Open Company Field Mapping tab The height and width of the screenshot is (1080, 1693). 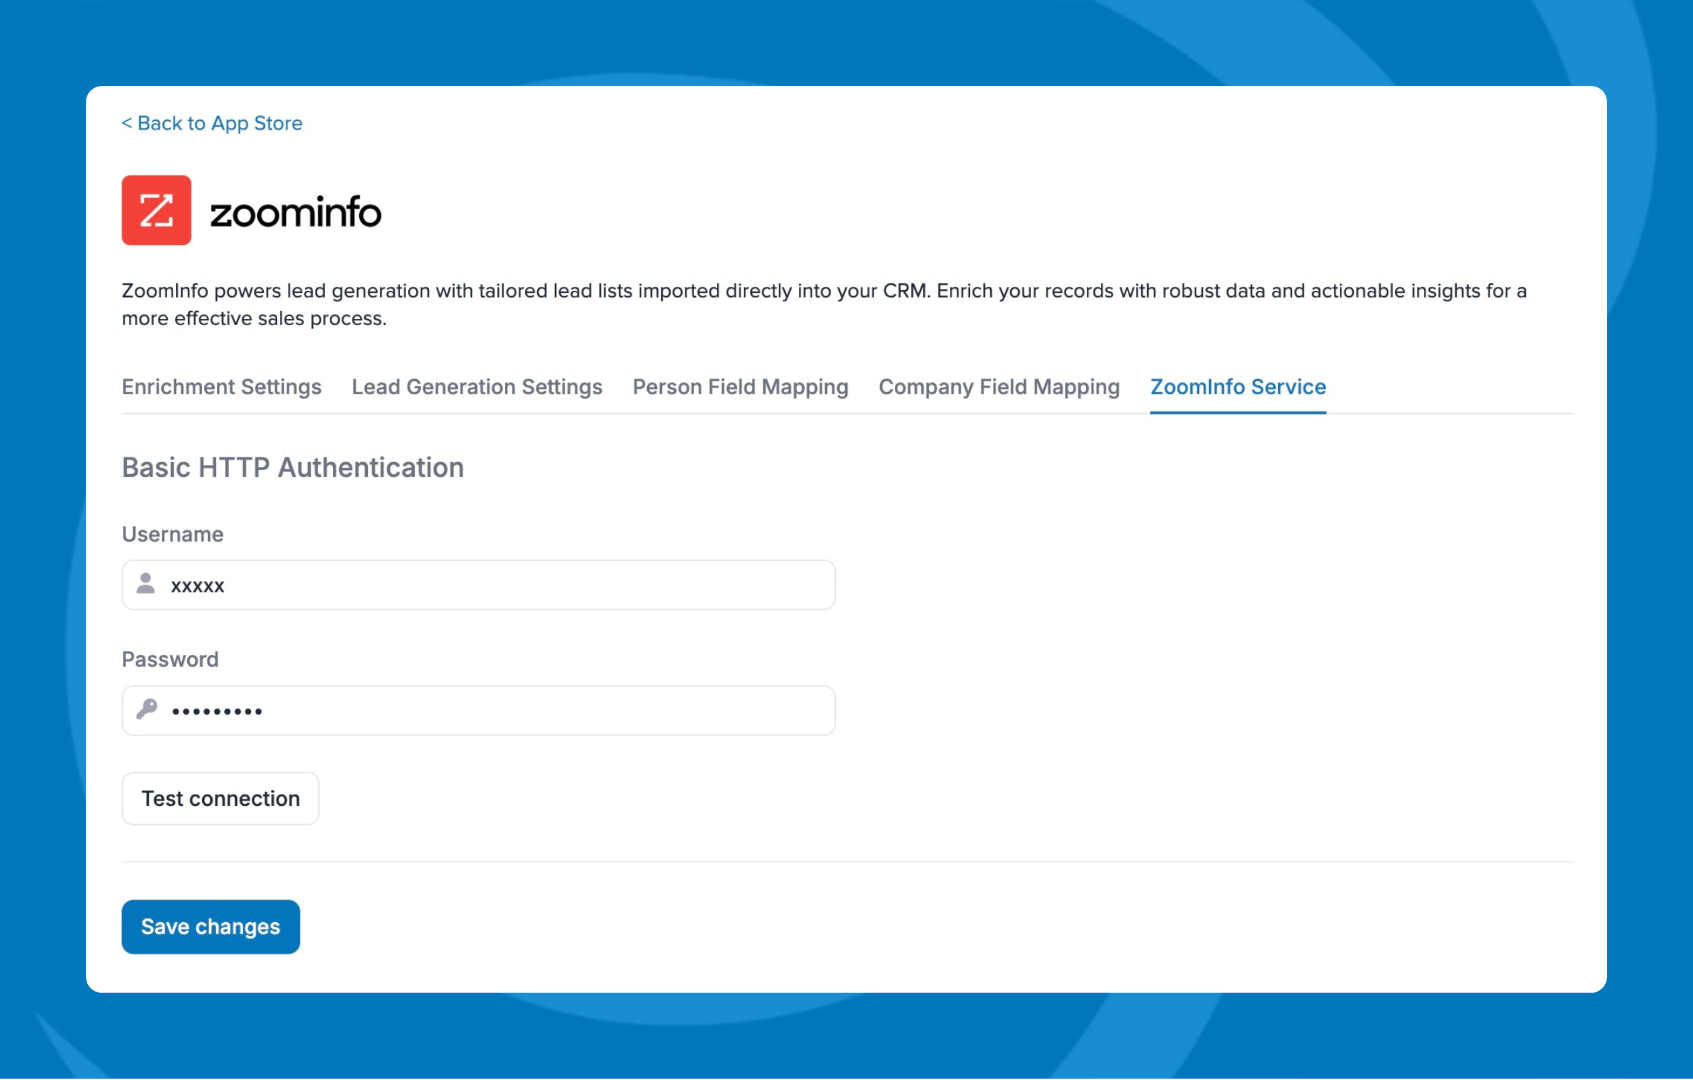click(998, 387)
